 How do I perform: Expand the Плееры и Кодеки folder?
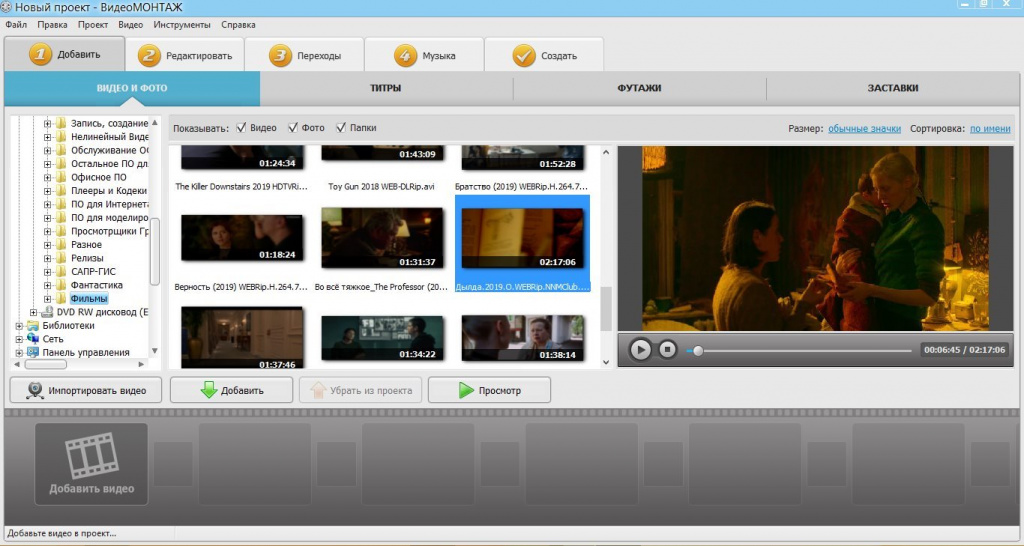[x=48, y=191]
